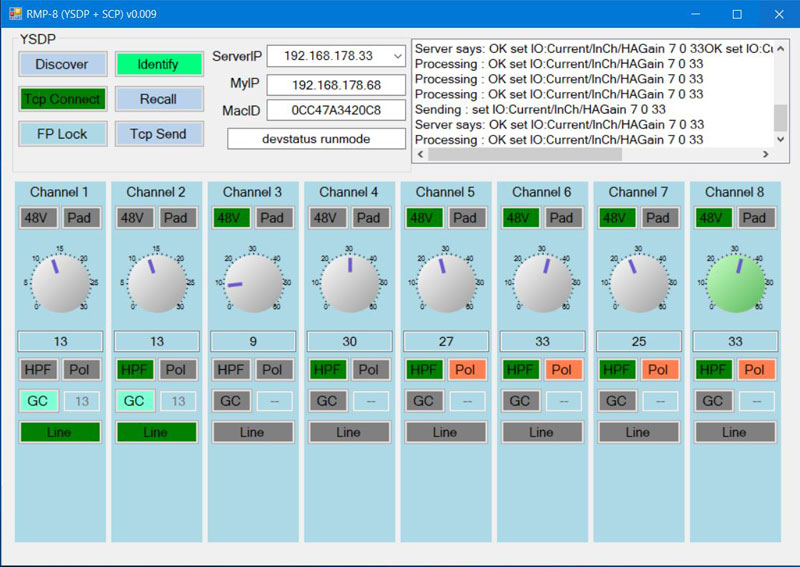Viewport: 800px width, 567px height.
Task: Disable Line input on Channel 2
Action: [x=157, y=433]
